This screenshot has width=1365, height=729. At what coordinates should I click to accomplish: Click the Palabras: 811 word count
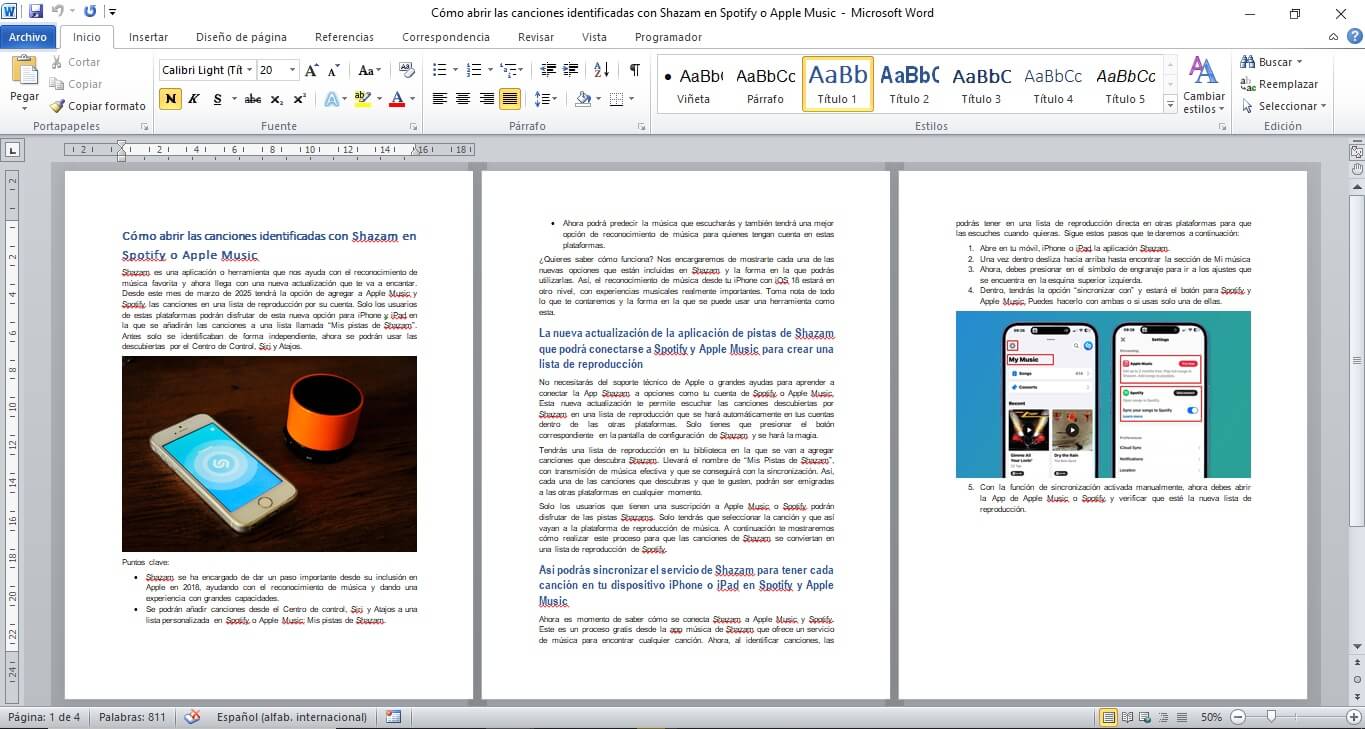(132, 717)
